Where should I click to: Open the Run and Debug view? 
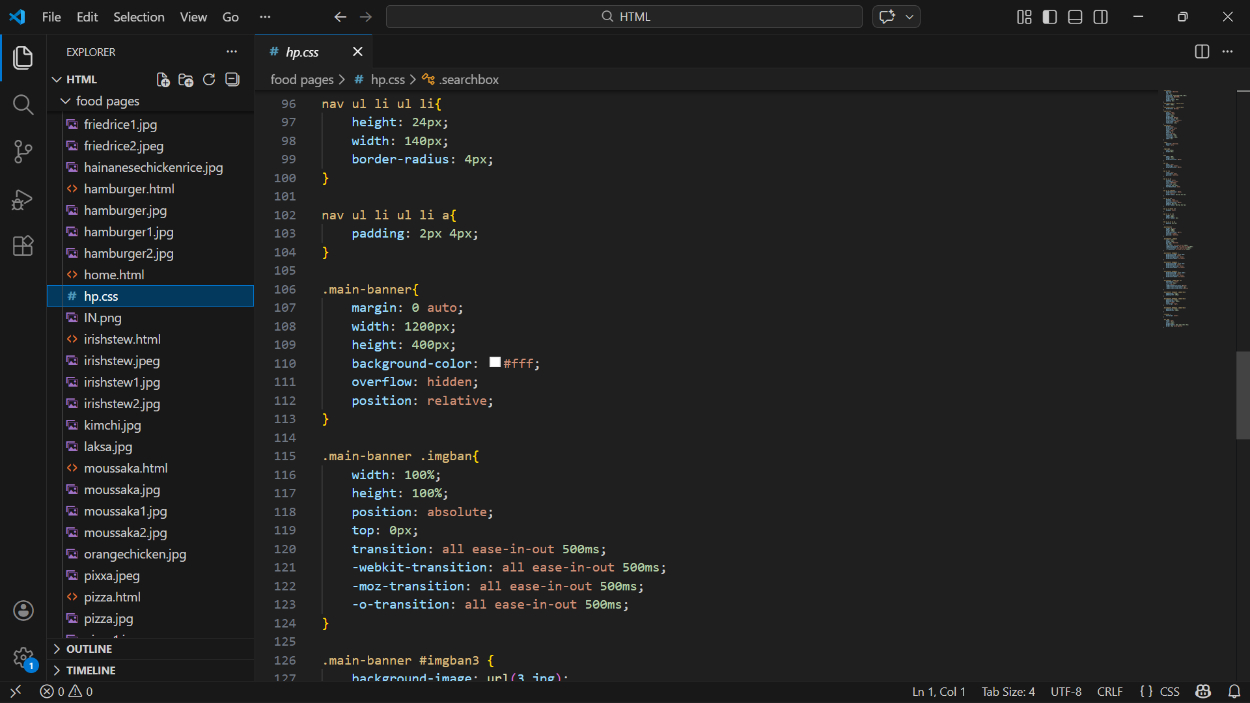[x=23, y=199]
